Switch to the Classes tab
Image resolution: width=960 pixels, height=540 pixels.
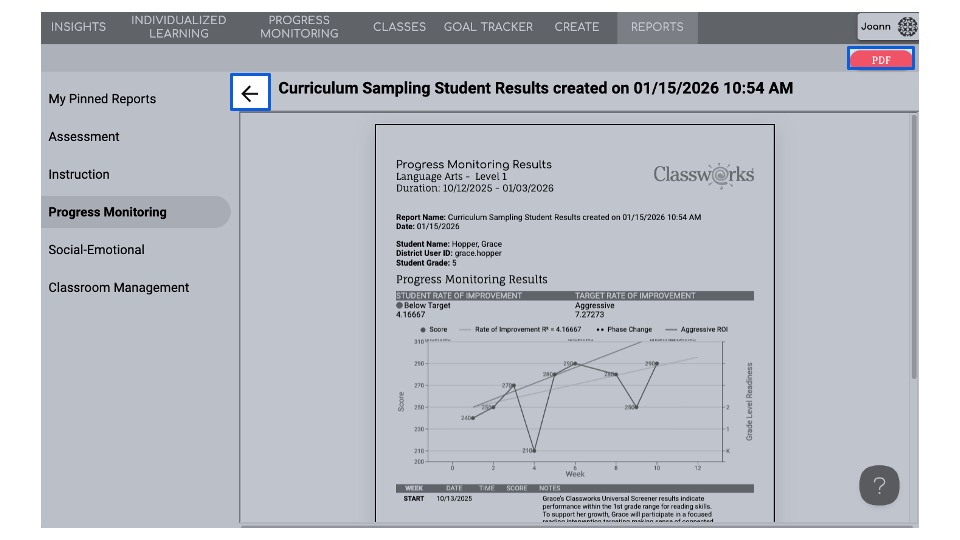pos(399,27)
